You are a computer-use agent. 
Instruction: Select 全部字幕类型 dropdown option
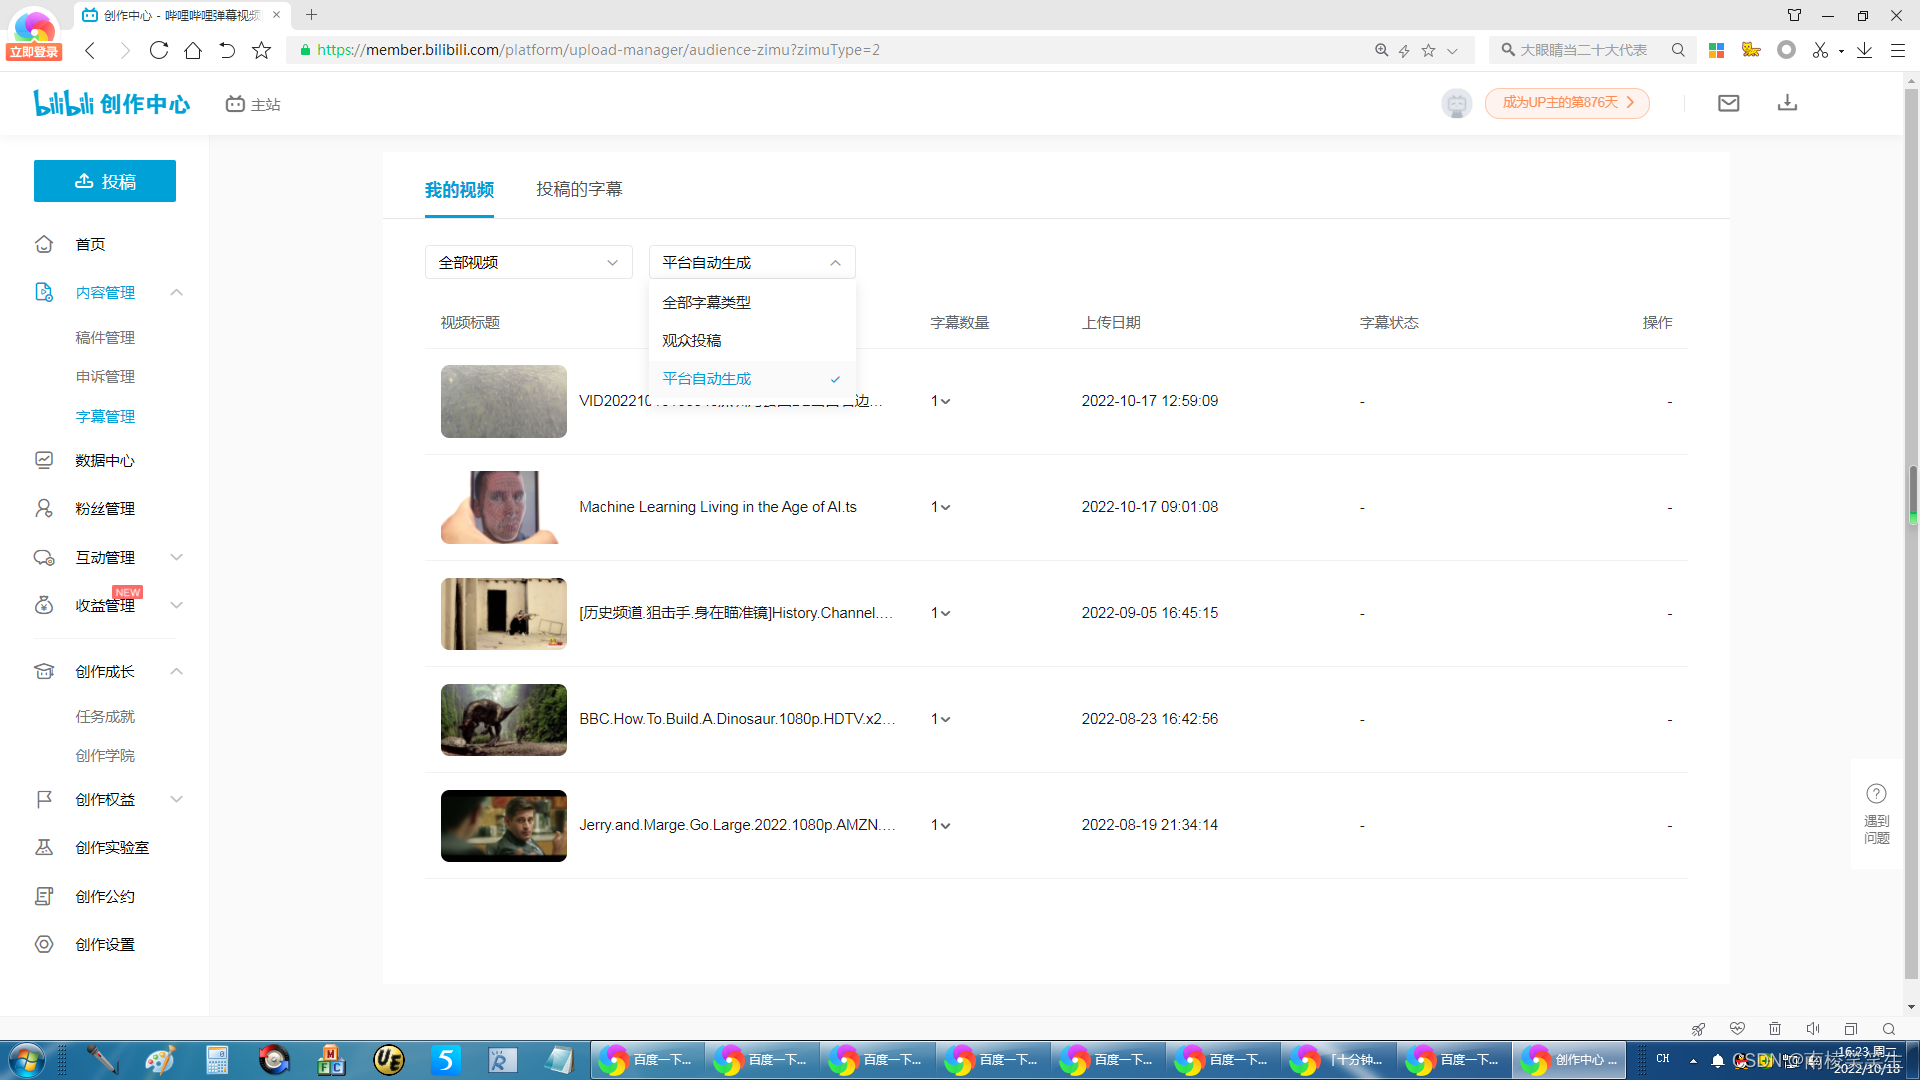tap(706, 302)
